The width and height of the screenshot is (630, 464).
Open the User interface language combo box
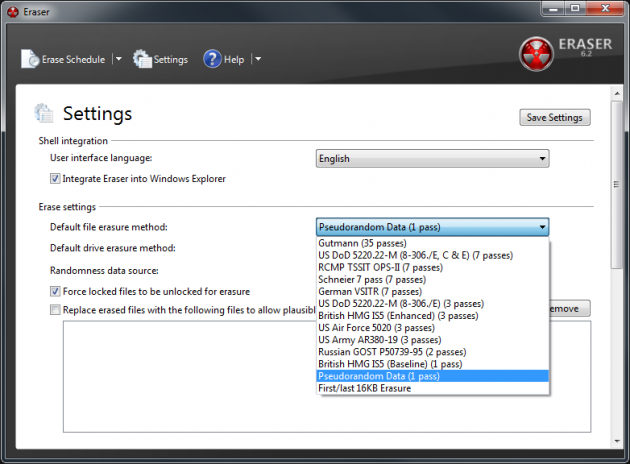coord(432,159)
